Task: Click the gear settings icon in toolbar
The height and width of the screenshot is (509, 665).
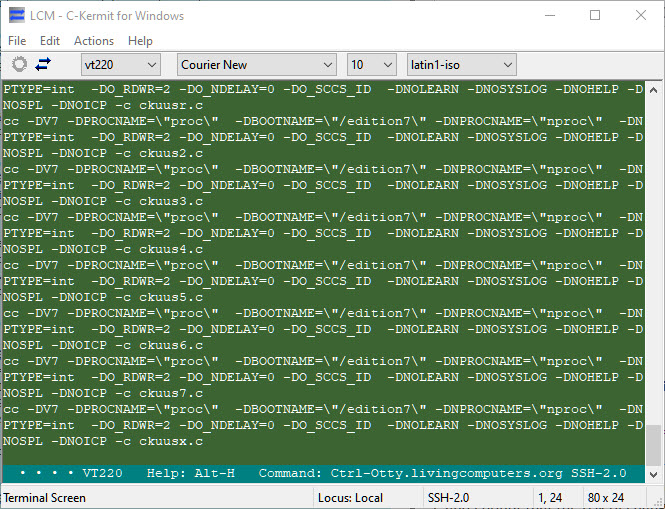Action: 19,64
